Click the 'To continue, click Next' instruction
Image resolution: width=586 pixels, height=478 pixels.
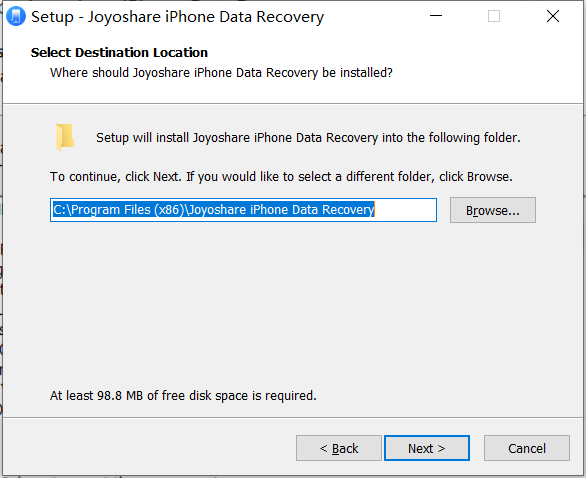tap(281, 176)
